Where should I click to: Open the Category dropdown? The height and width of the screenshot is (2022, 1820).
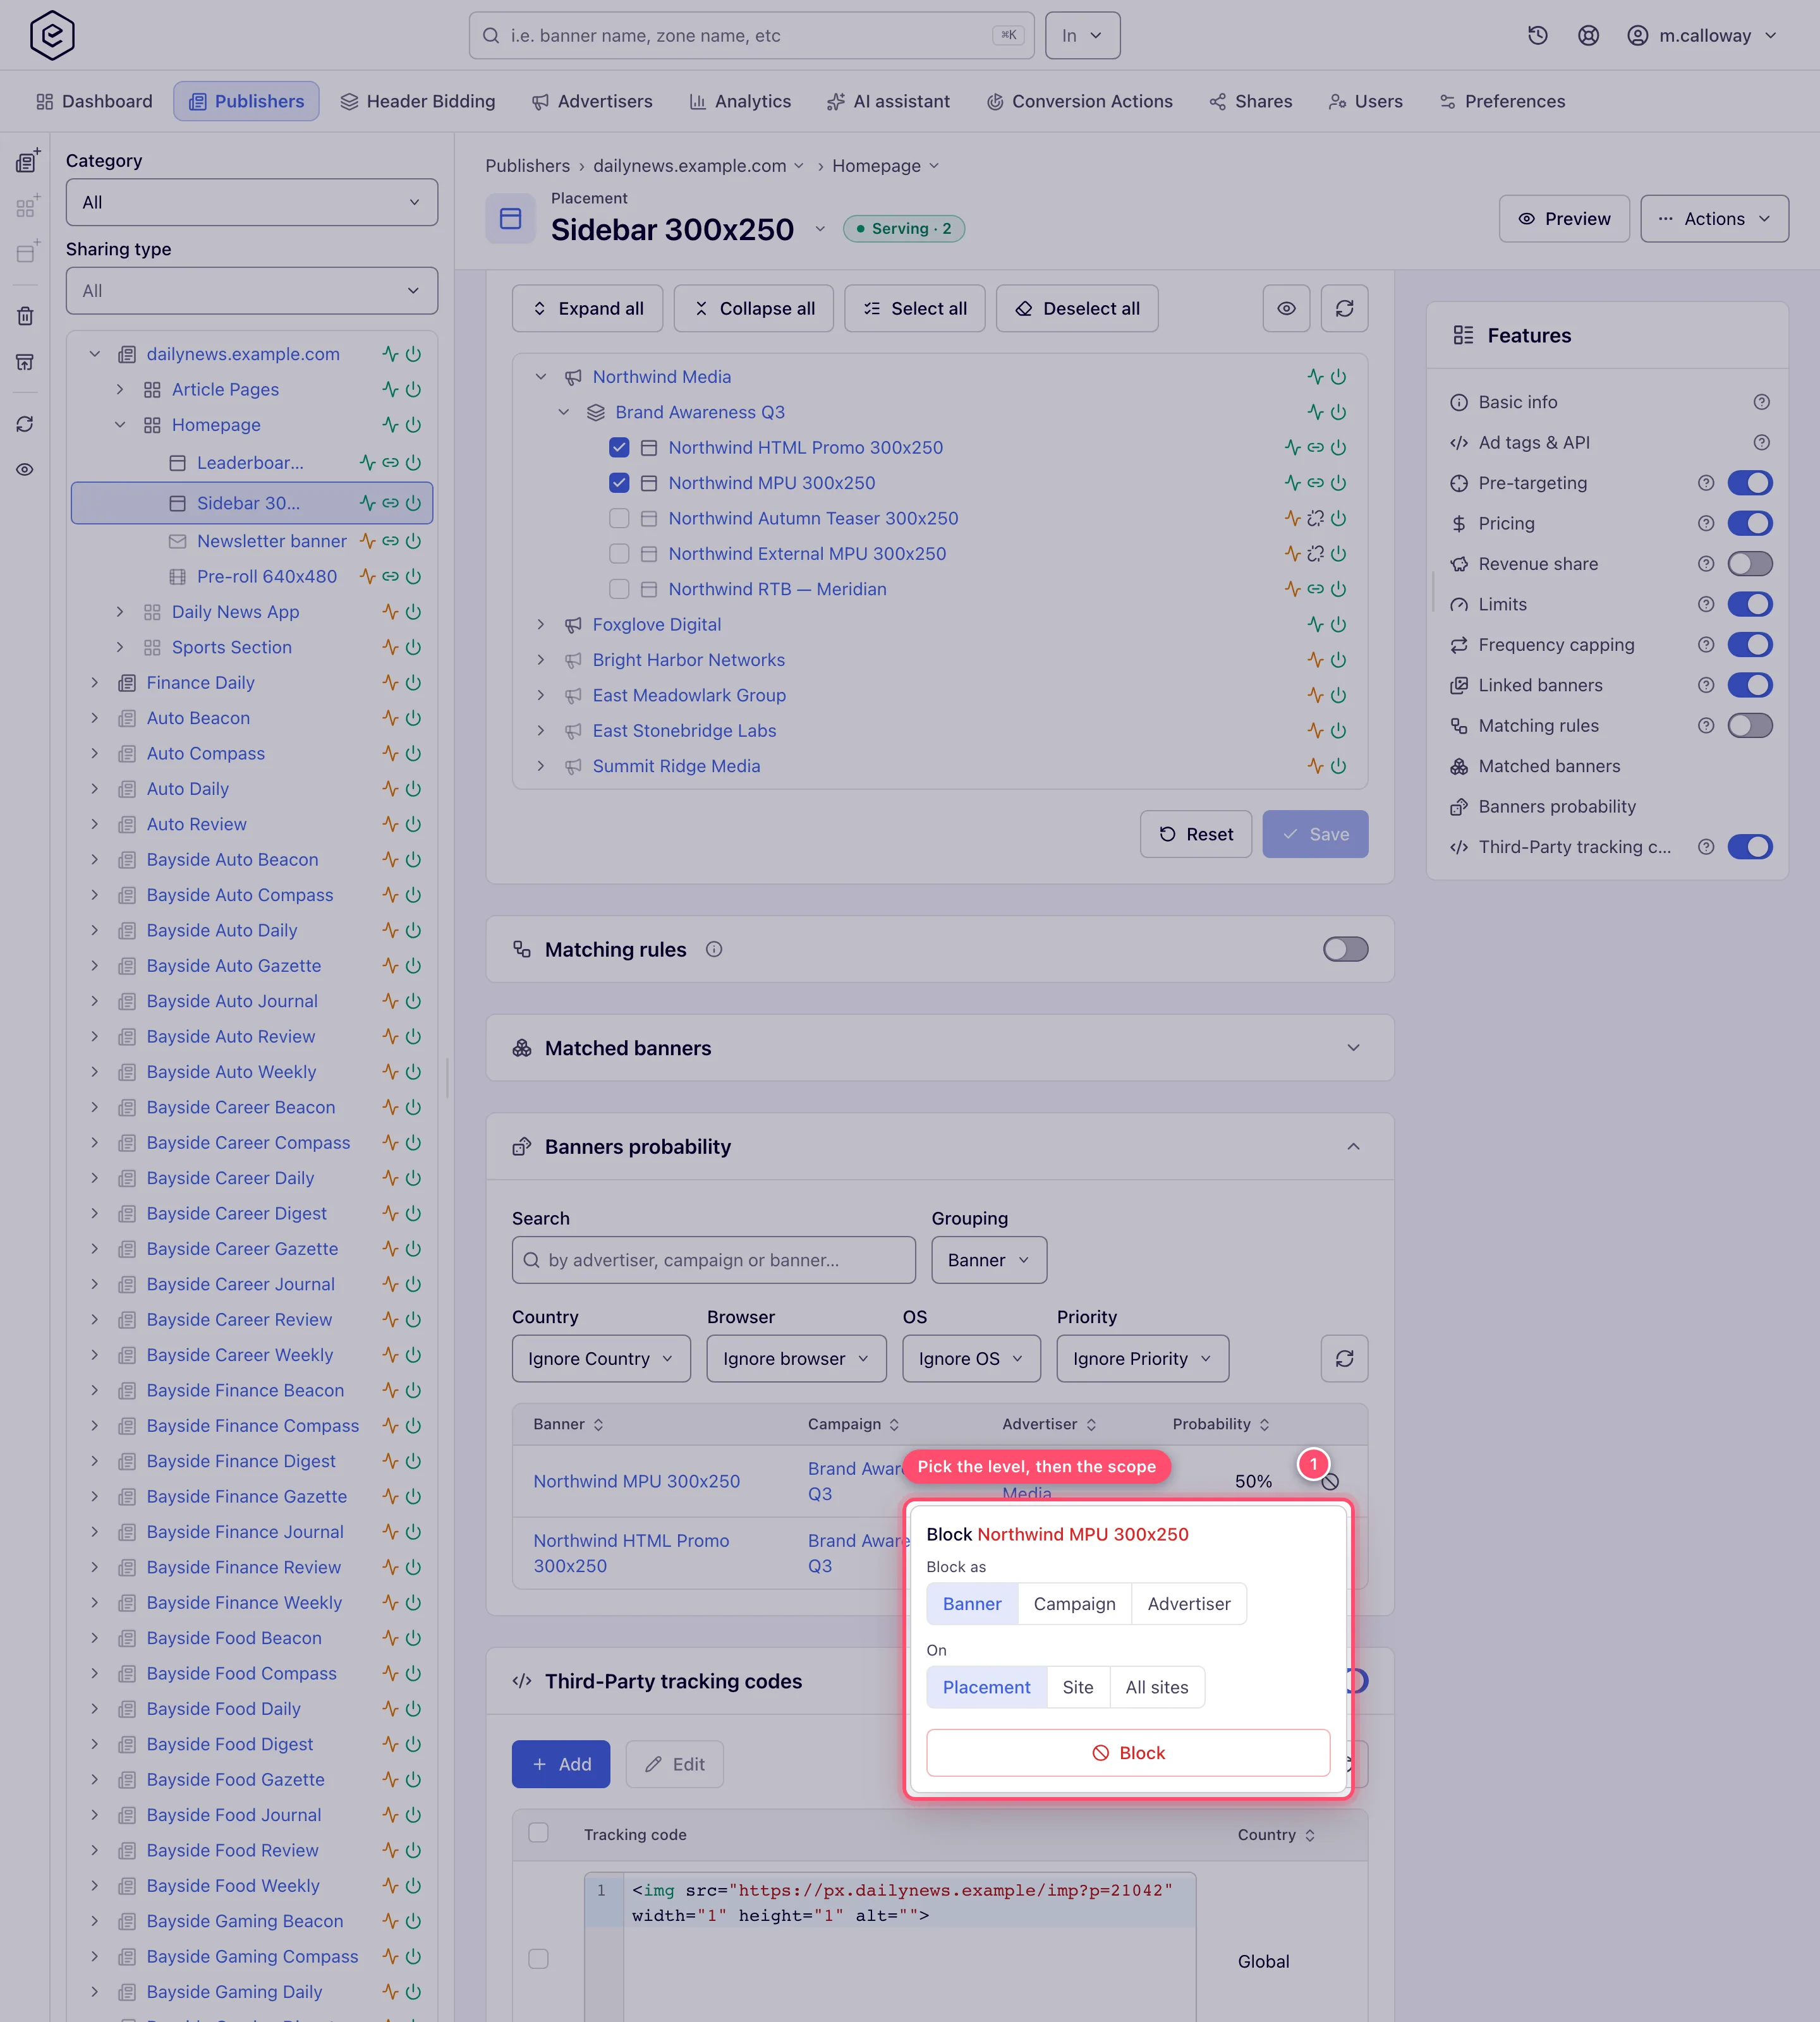251,202
